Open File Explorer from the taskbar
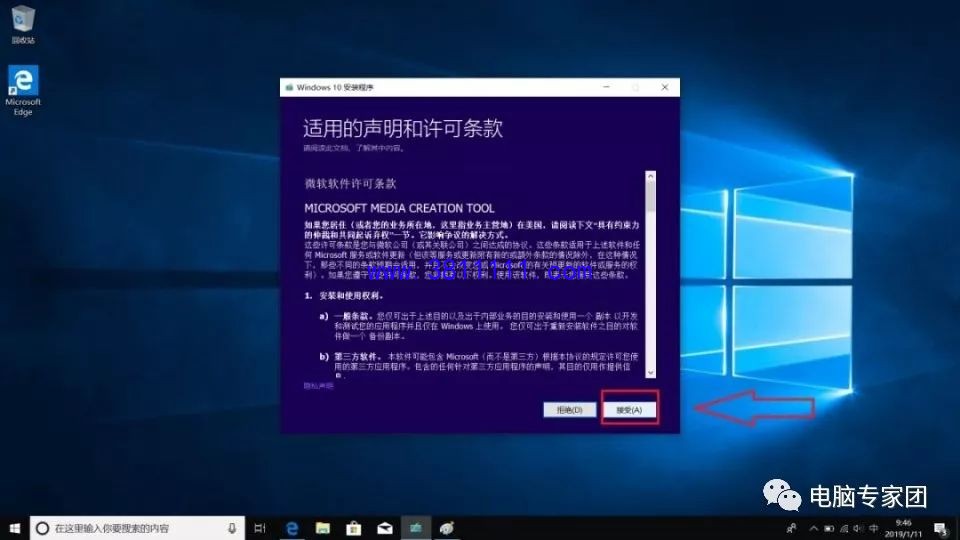 (323, 528)
